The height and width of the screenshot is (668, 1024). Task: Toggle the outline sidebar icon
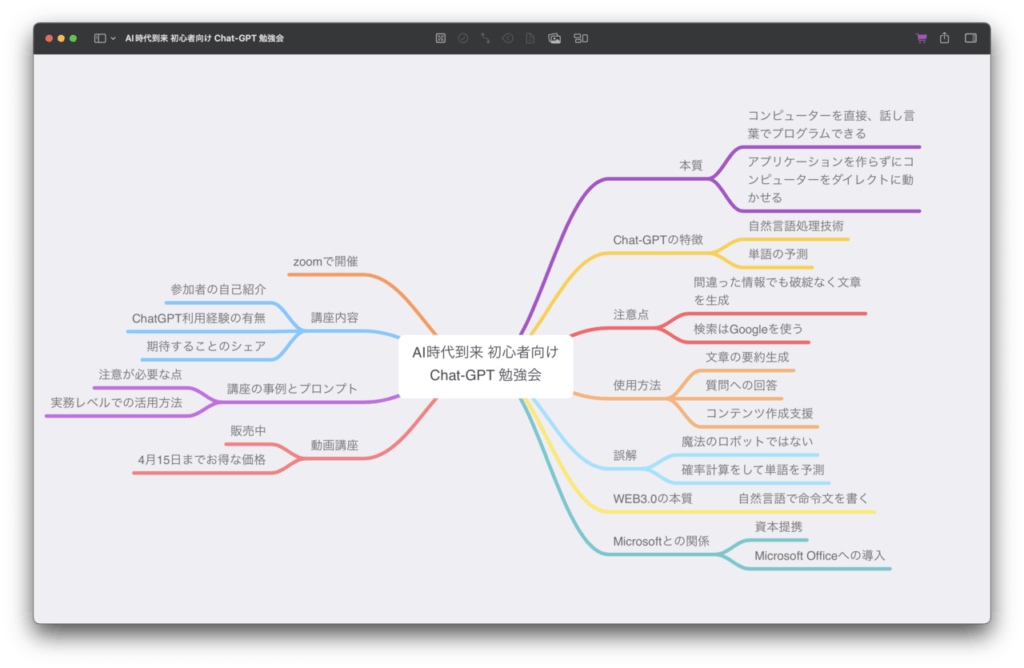[x=100, y=39]
